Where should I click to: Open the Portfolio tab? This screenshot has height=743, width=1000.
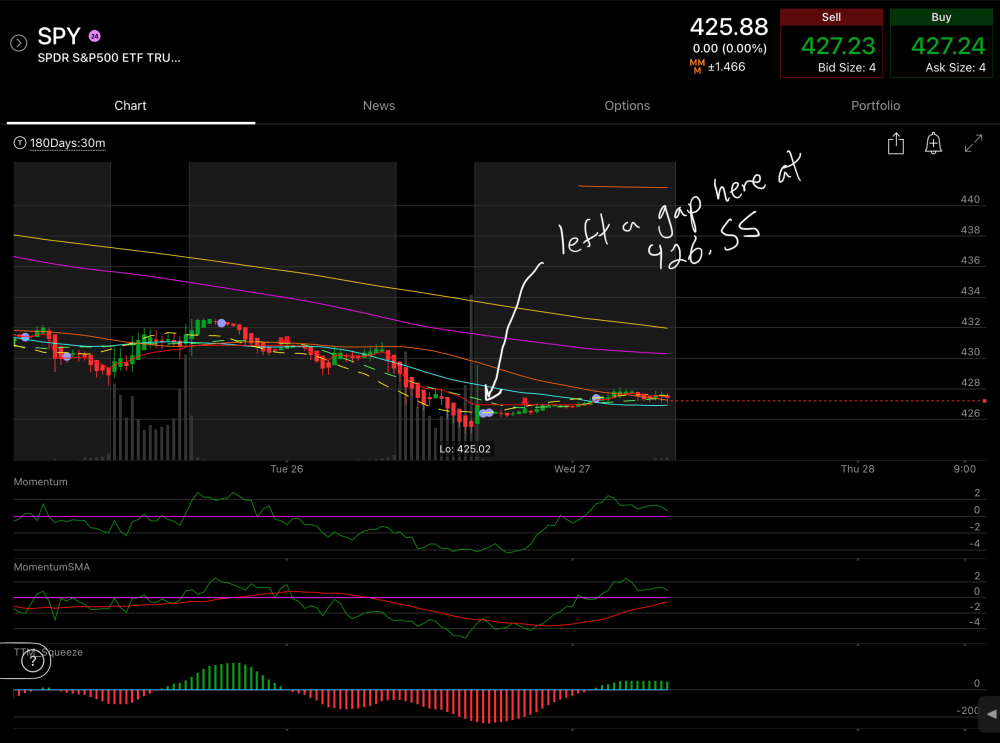click(876, 106)
